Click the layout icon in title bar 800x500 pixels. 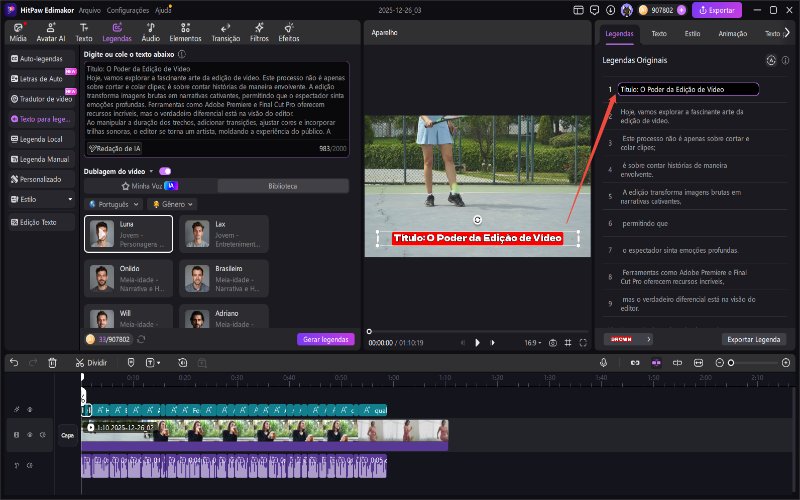click(x=578, y=10)
